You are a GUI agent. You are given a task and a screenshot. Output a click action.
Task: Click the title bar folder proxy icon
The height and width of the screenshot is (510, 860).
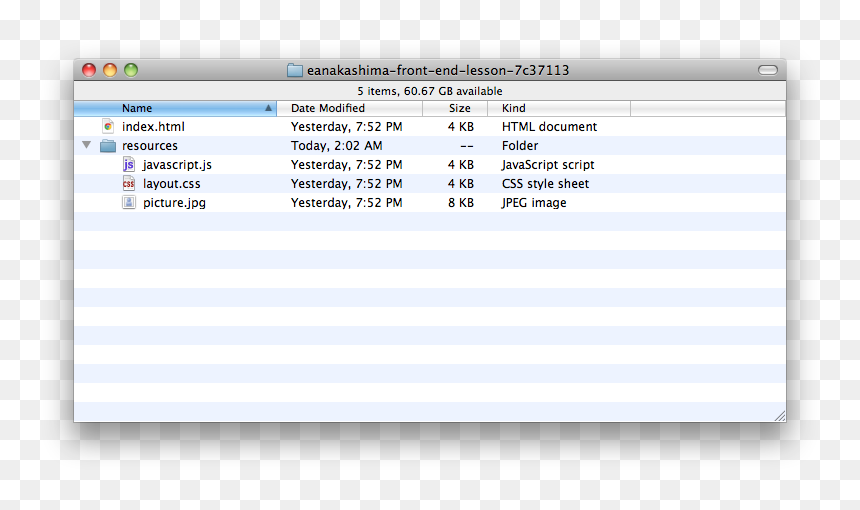coord(295,70)
